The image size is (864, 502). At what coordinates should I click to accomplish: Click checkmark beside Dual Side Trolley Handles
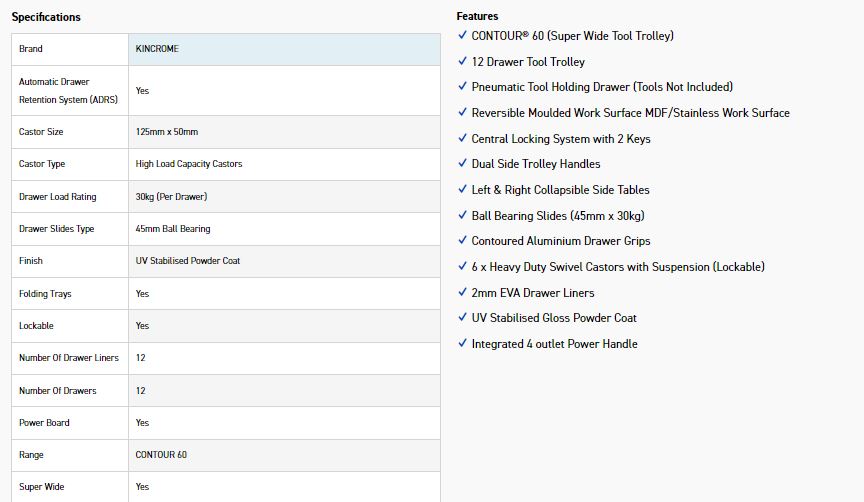(x=462, y=164)
